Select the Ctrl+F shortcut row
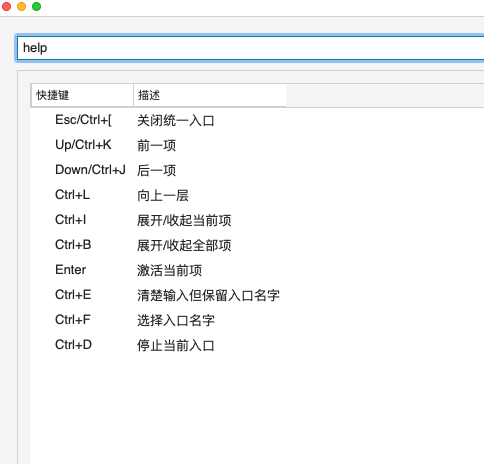This screenshot has height=464, width=484. click(257, 320)
